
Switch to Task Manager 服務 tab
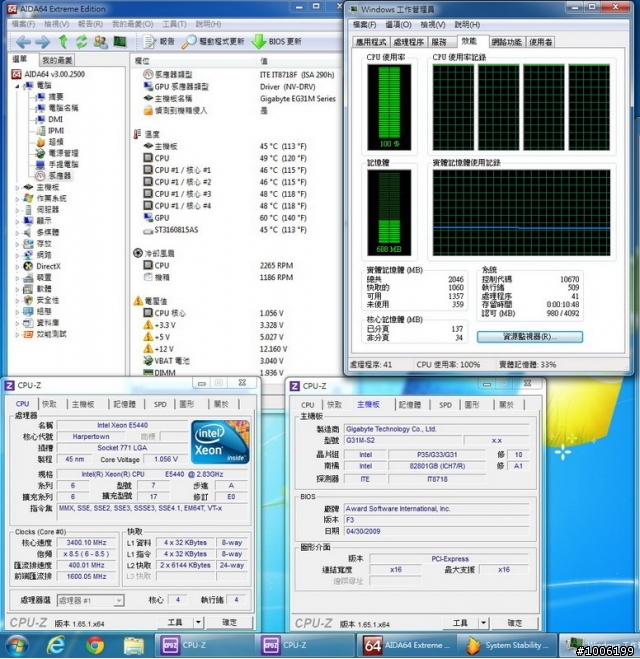click(x=439, y=42)
